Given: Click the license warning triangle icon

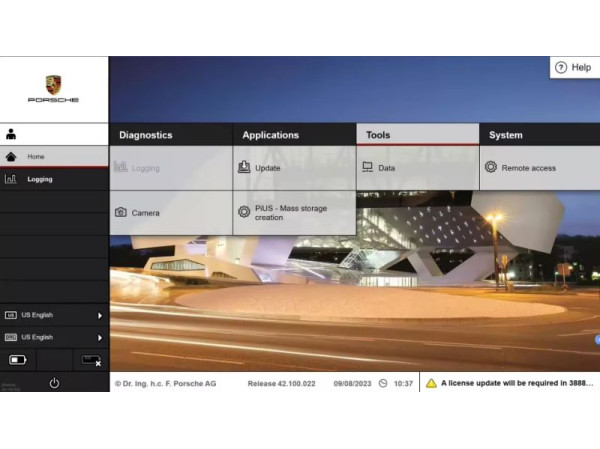Looking at the screenshot, I should click(x=431, y=383).
